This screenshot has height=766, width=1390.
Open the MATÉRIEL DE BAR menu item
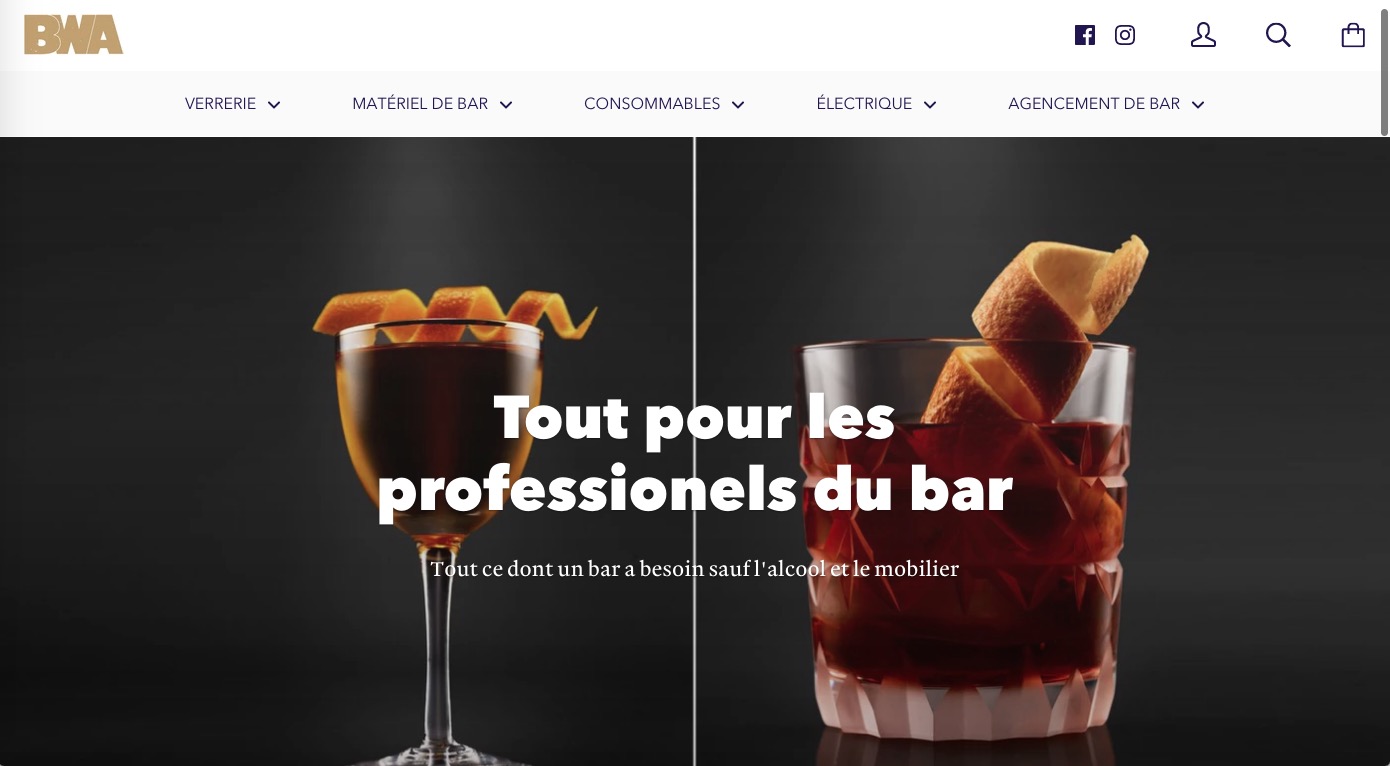[420, 104]
